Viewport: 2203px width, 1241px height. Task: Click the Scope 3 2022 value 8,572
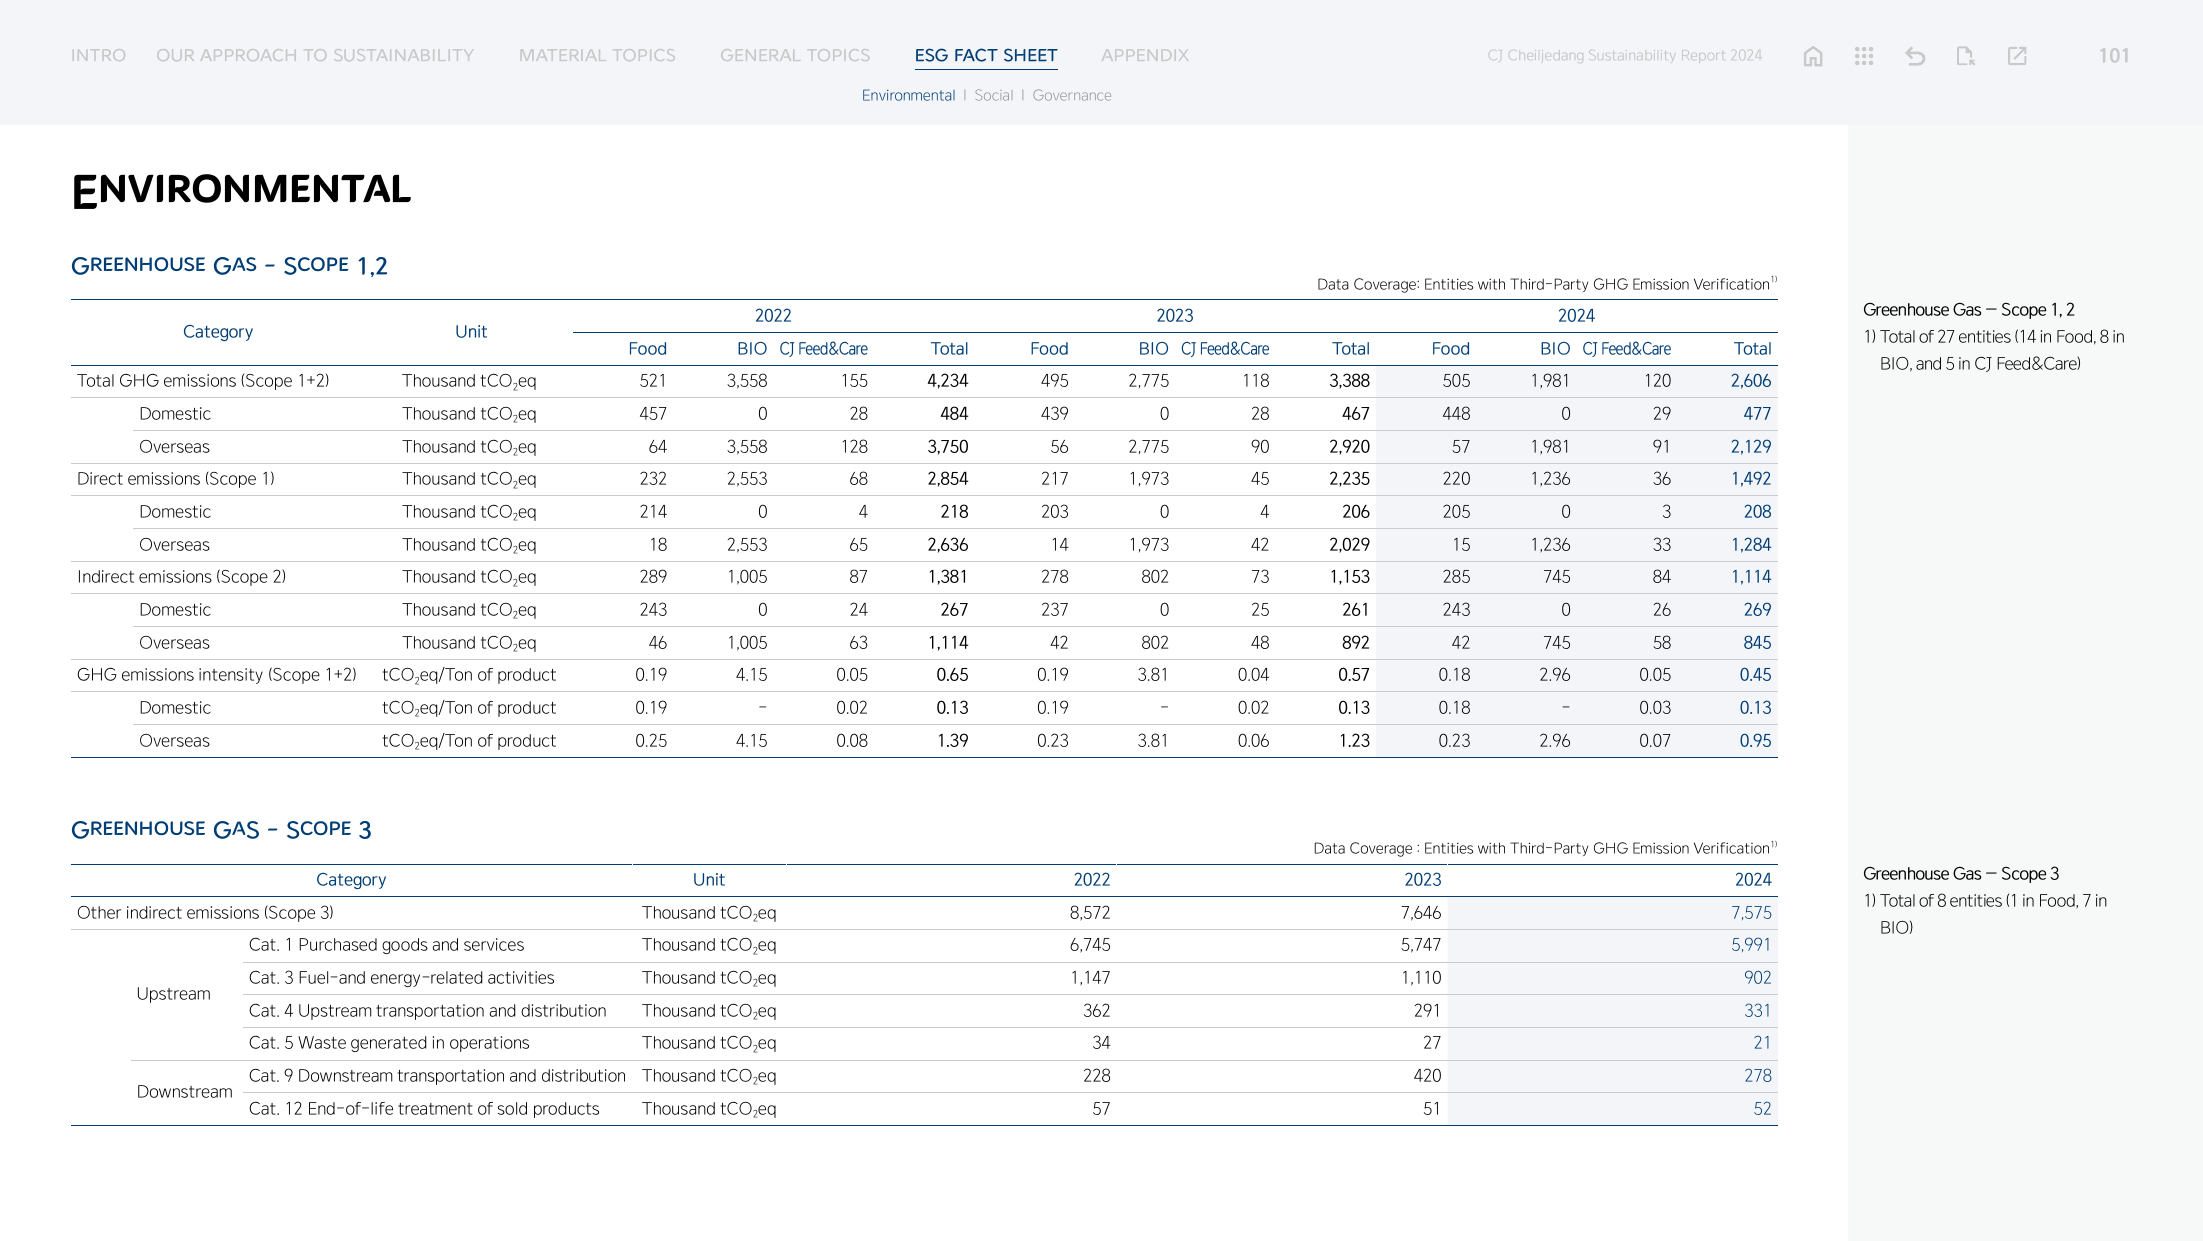pyautogui.click(x=1090, y=913)
